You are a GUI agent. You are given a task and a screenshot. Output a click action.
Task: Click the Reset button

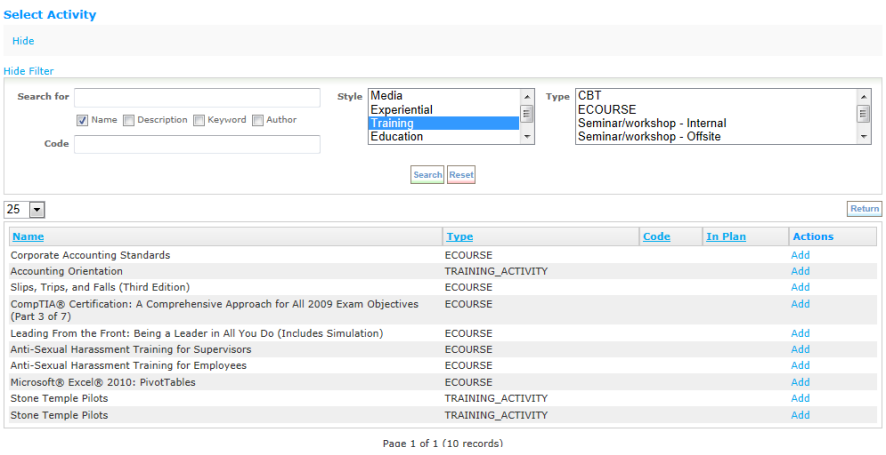pos(461,175)
